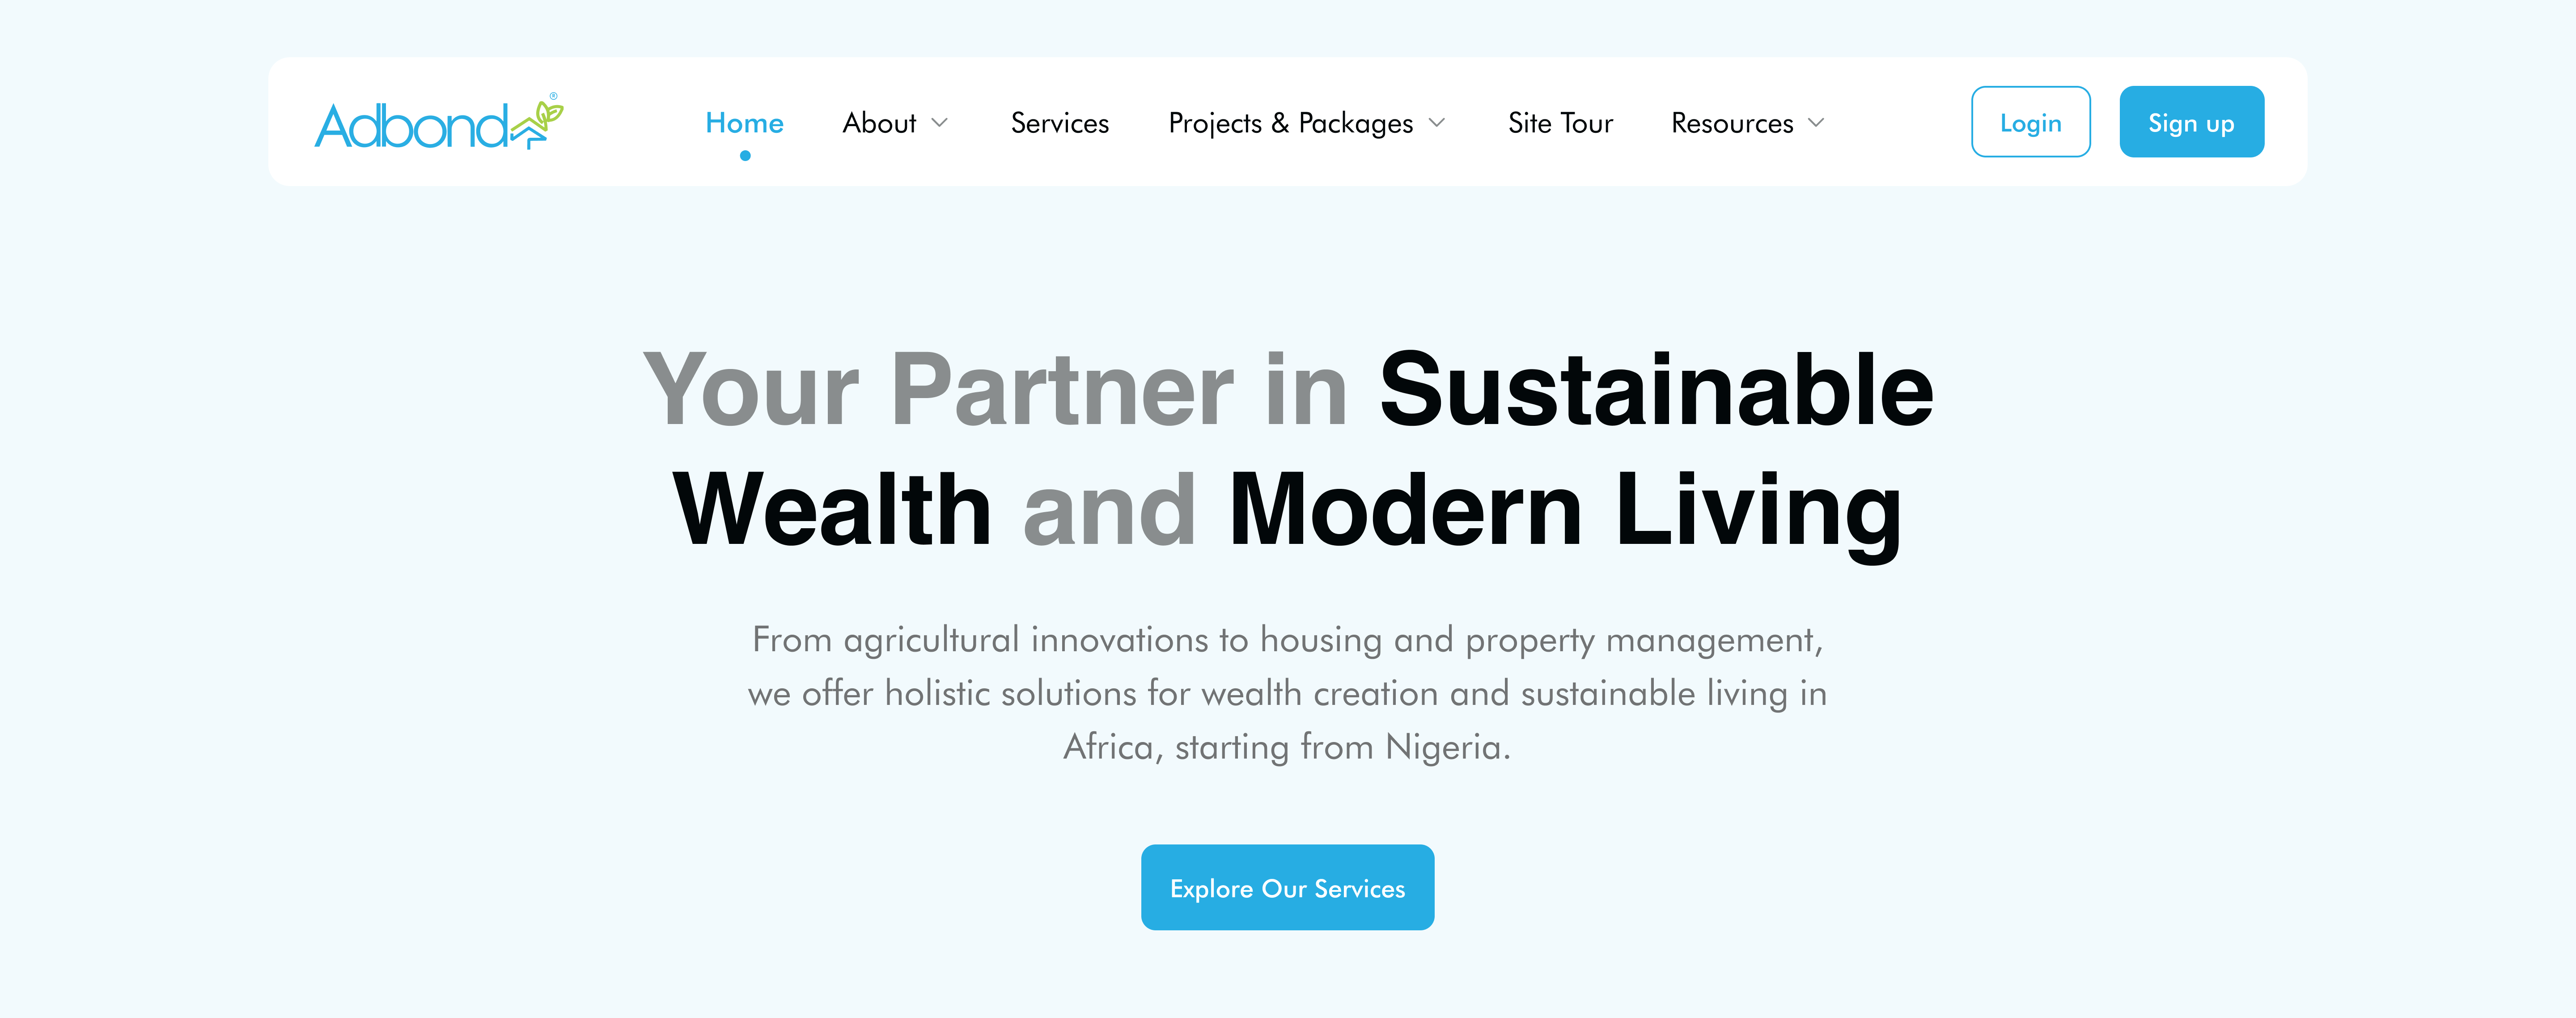Click the Explore Our Services button
The height and width of the screenshot is (1018, 2576).
click(1287, 888)
